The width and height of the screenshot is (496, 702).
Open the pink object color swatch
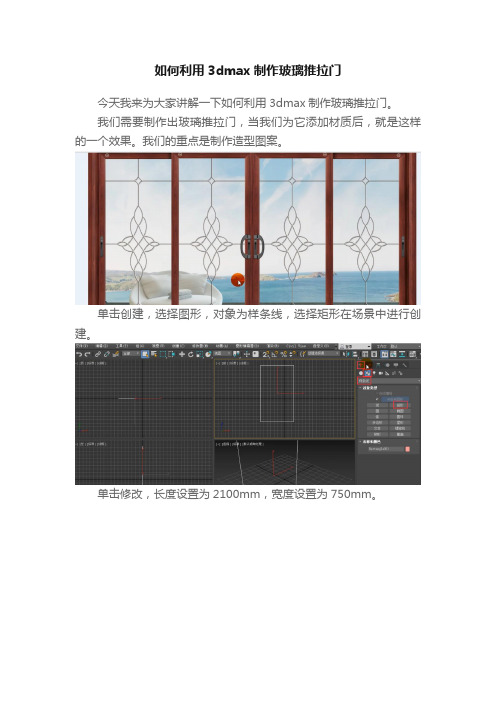[x=407, y=449]
